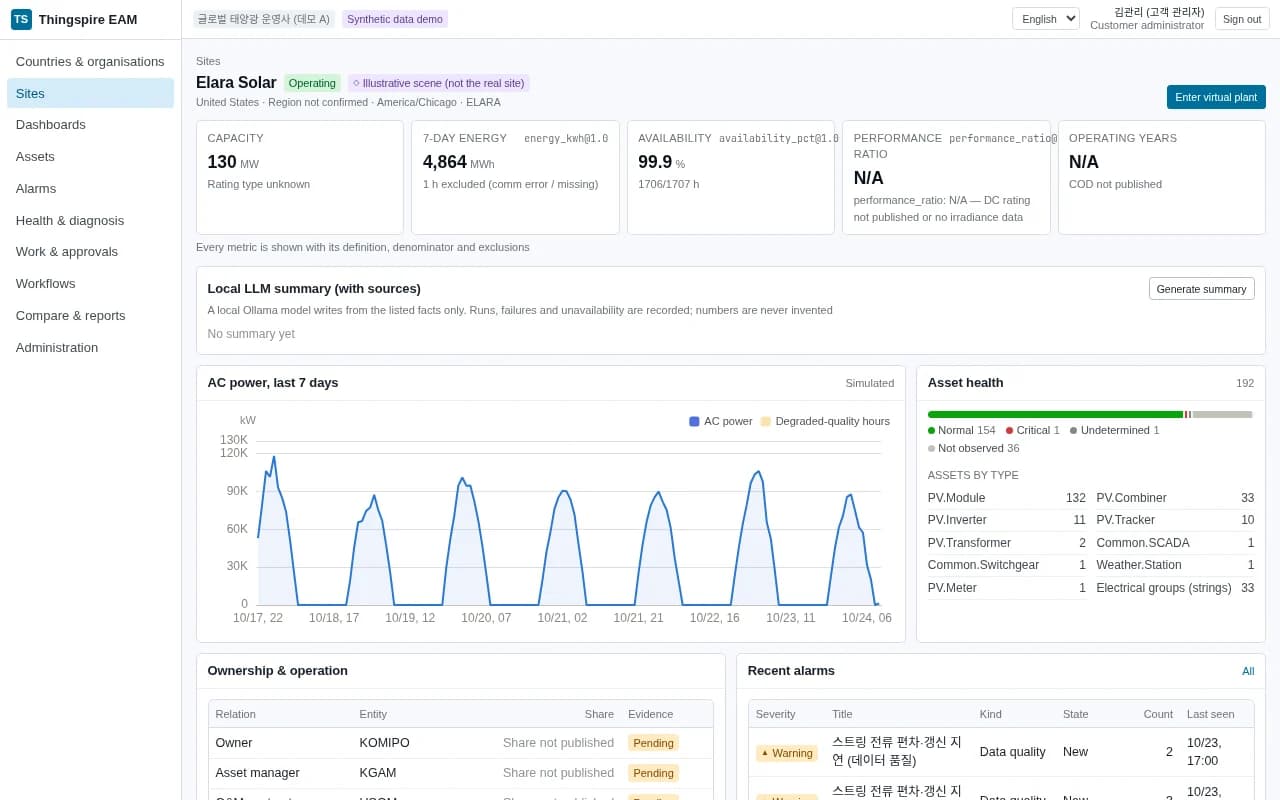Screen dimensions: 1280x800
Task: Click the TS Thingspire logo icon
Action: pyautogui.click(x=21, y=19)
